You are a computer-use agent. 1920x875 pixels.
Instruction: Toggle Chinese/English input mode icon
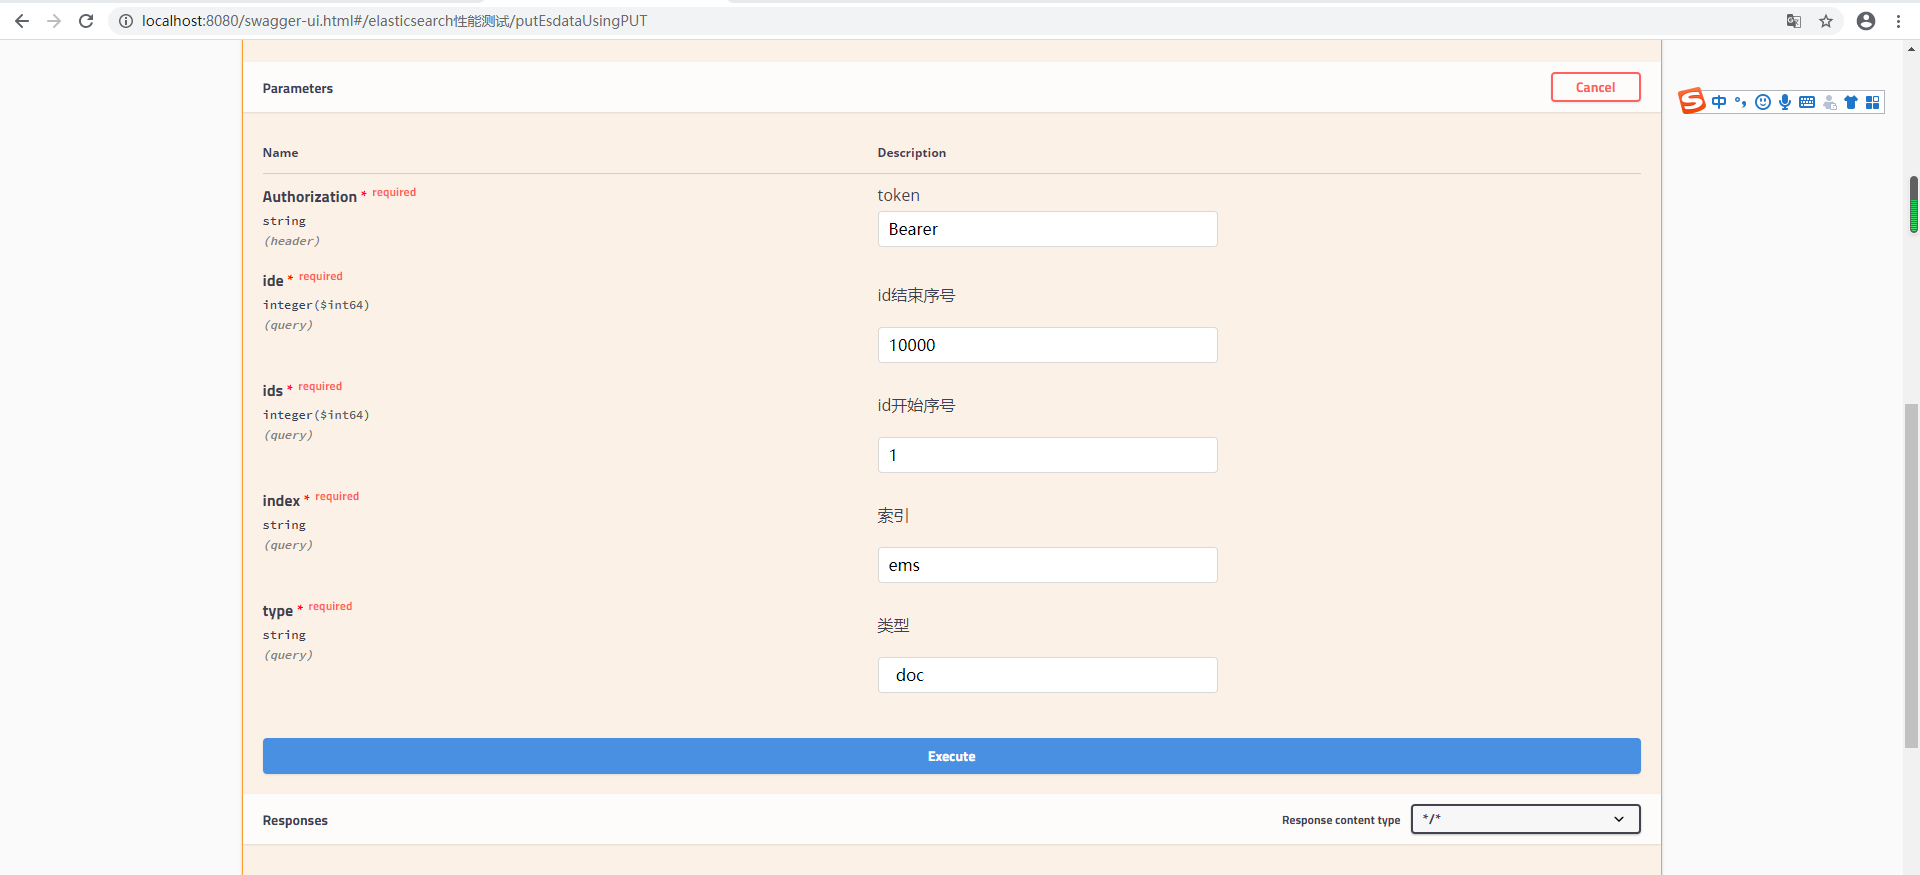(1719, 102)
